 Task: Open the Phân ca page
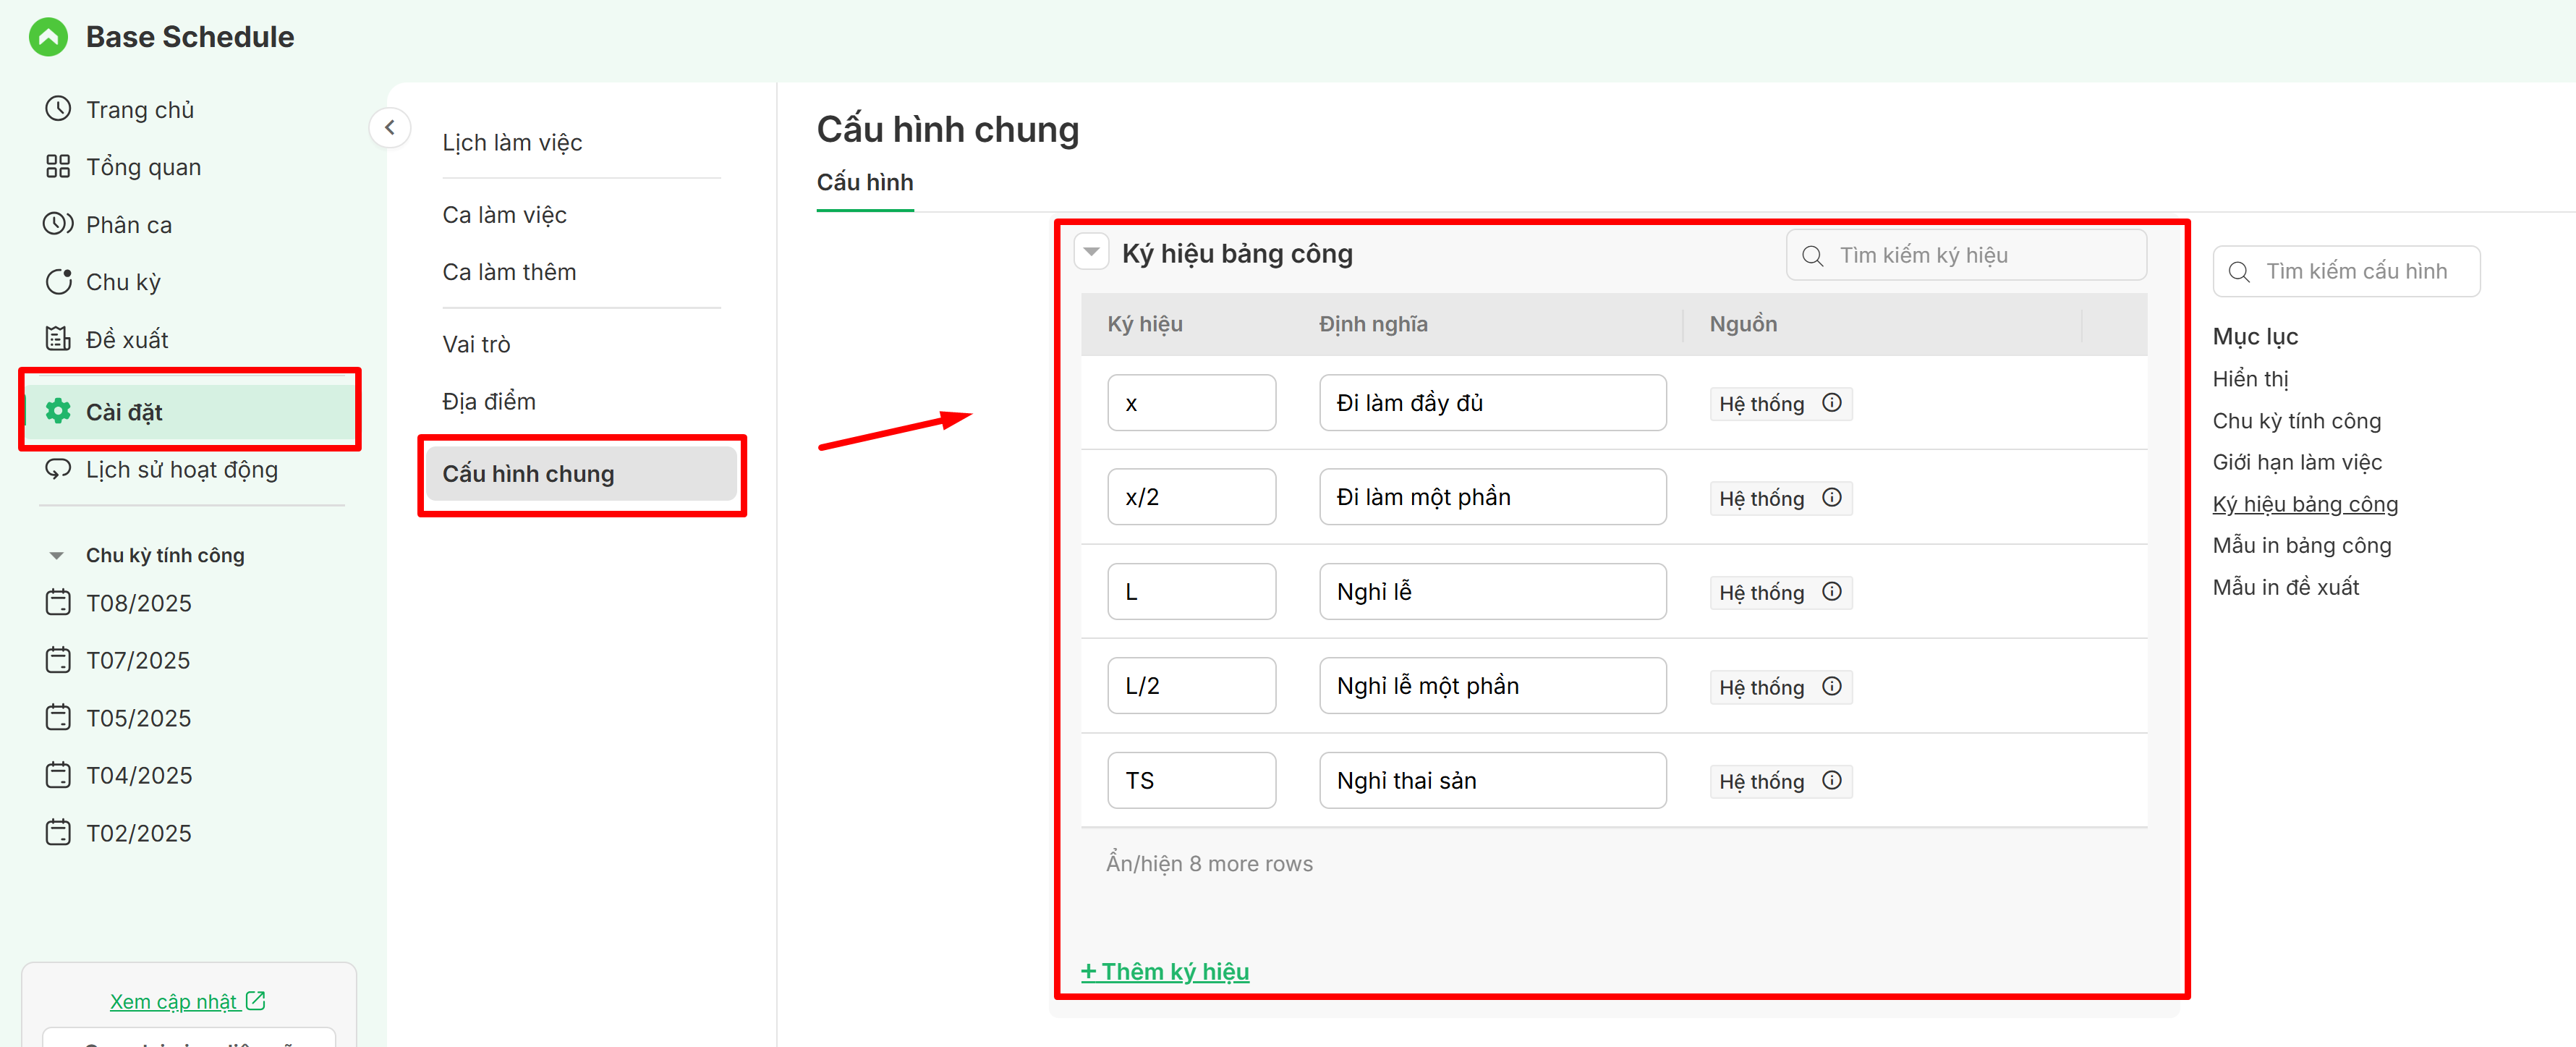(128, 225)
